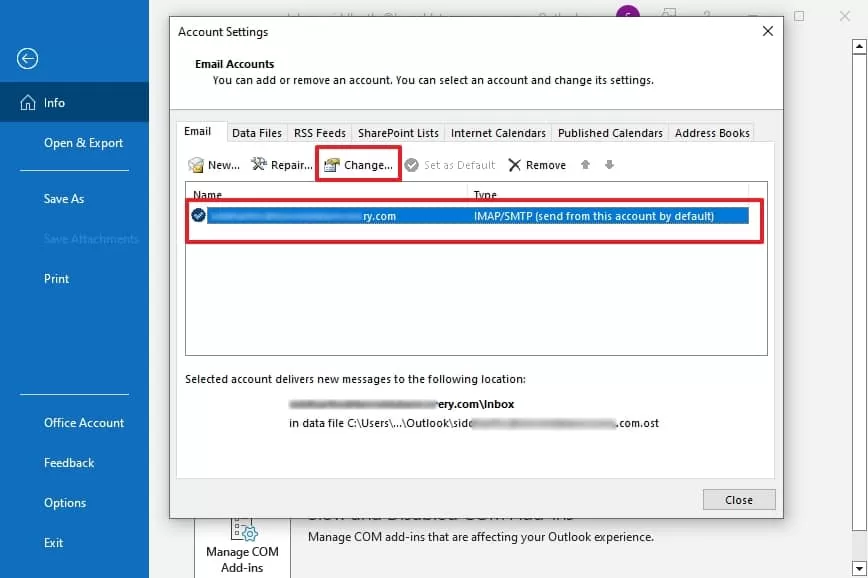Viewport: 868px width, 578px height.
Task: Choose Print in the sidebar
Action: tap(56, 278)
